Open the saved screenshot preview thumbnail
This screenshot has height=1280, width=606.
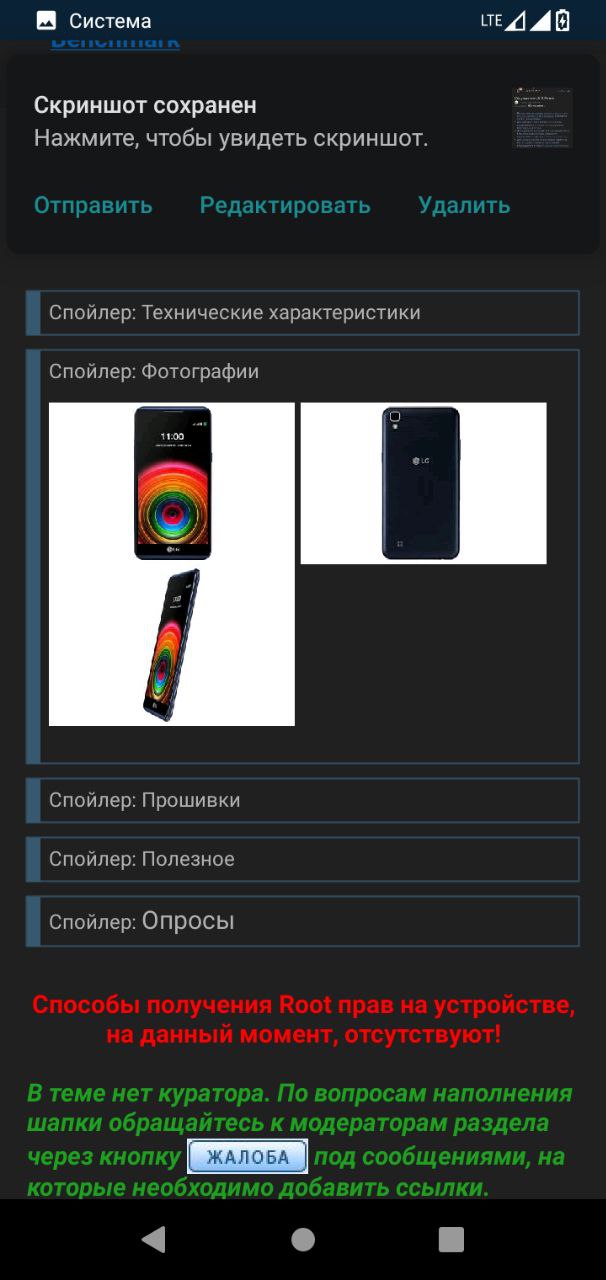(543, 117)
